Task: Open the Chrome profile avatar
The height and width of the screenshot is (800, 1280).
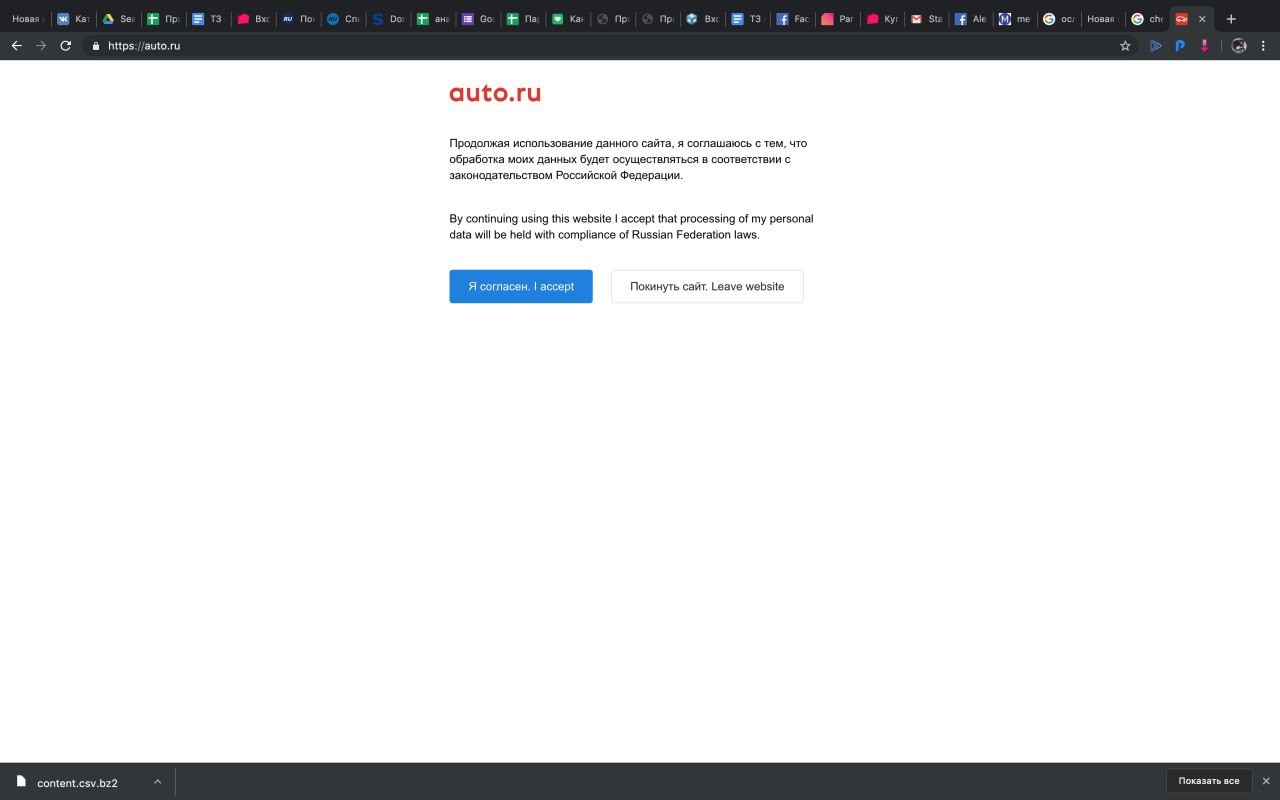Action: (1239, 46)
